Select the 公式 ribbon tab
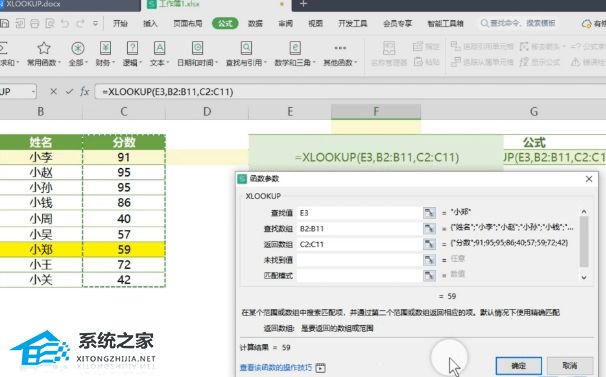The height and width of the screenshot is (377, 606). point(225,24)
